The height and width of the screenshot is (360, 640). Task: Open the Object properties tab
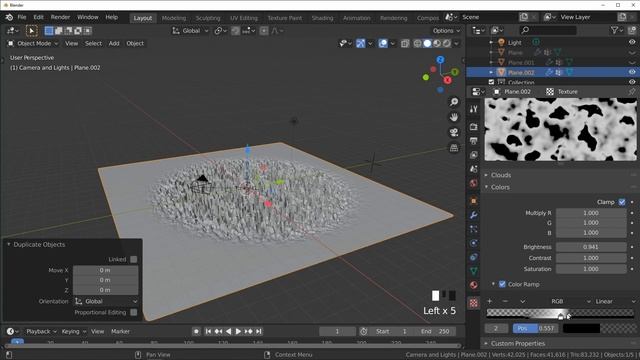pyautogui.click(x=473, y=201)
